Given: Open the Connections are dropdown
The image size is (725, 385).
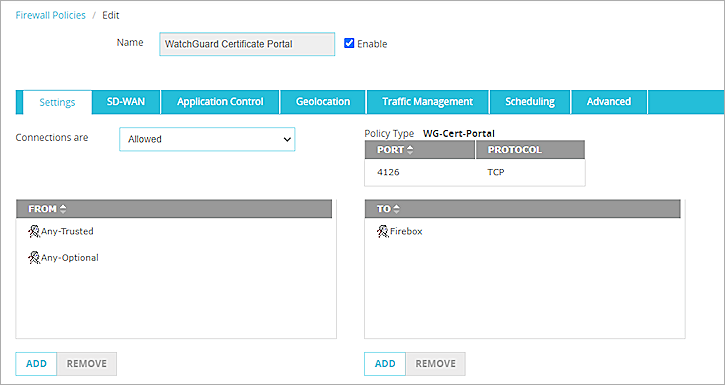Looking at the screenshot, I should [207, 139].
